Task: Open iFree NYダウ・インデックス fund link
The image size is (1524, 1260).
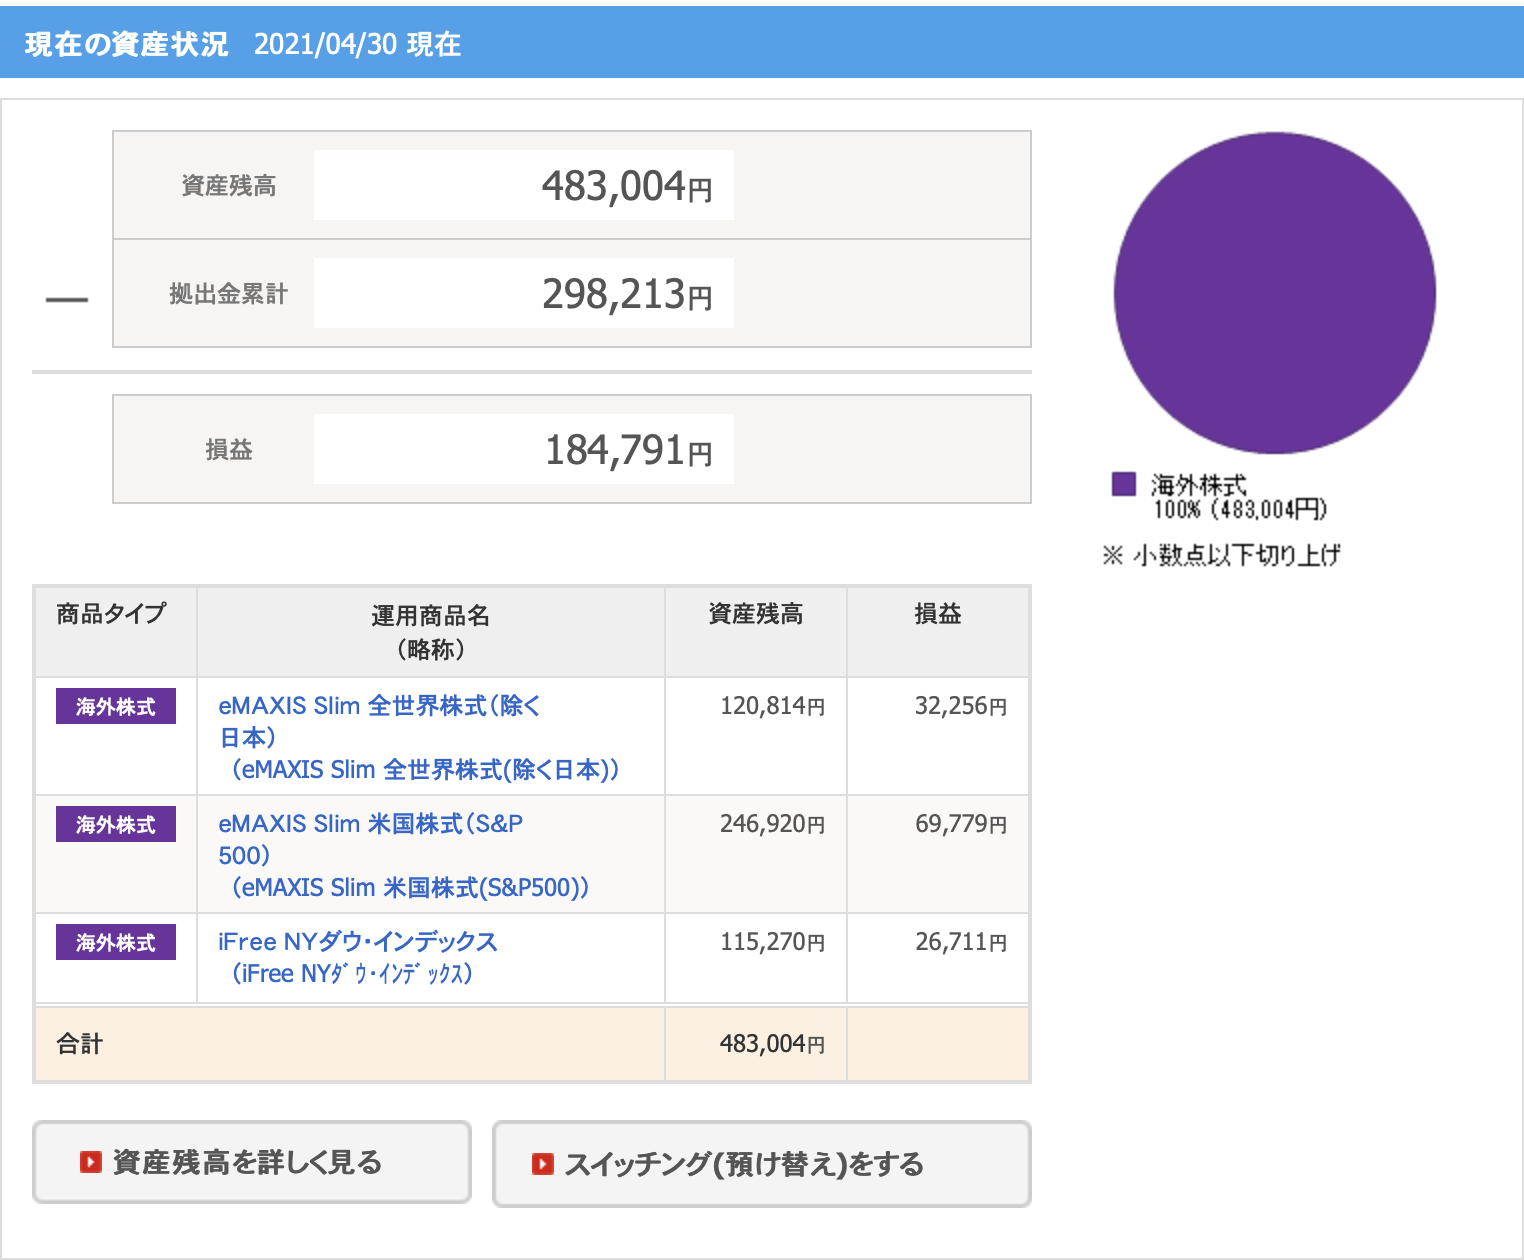Action: point(358,958)
